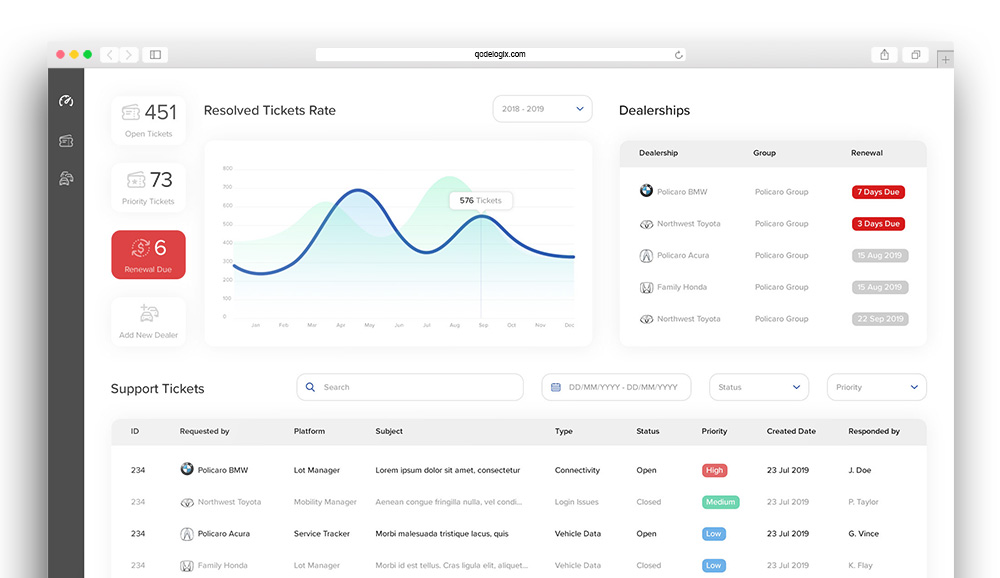1000x578 pixels.
Task: Open the Status filter dropdown
Action: (758, 387)
